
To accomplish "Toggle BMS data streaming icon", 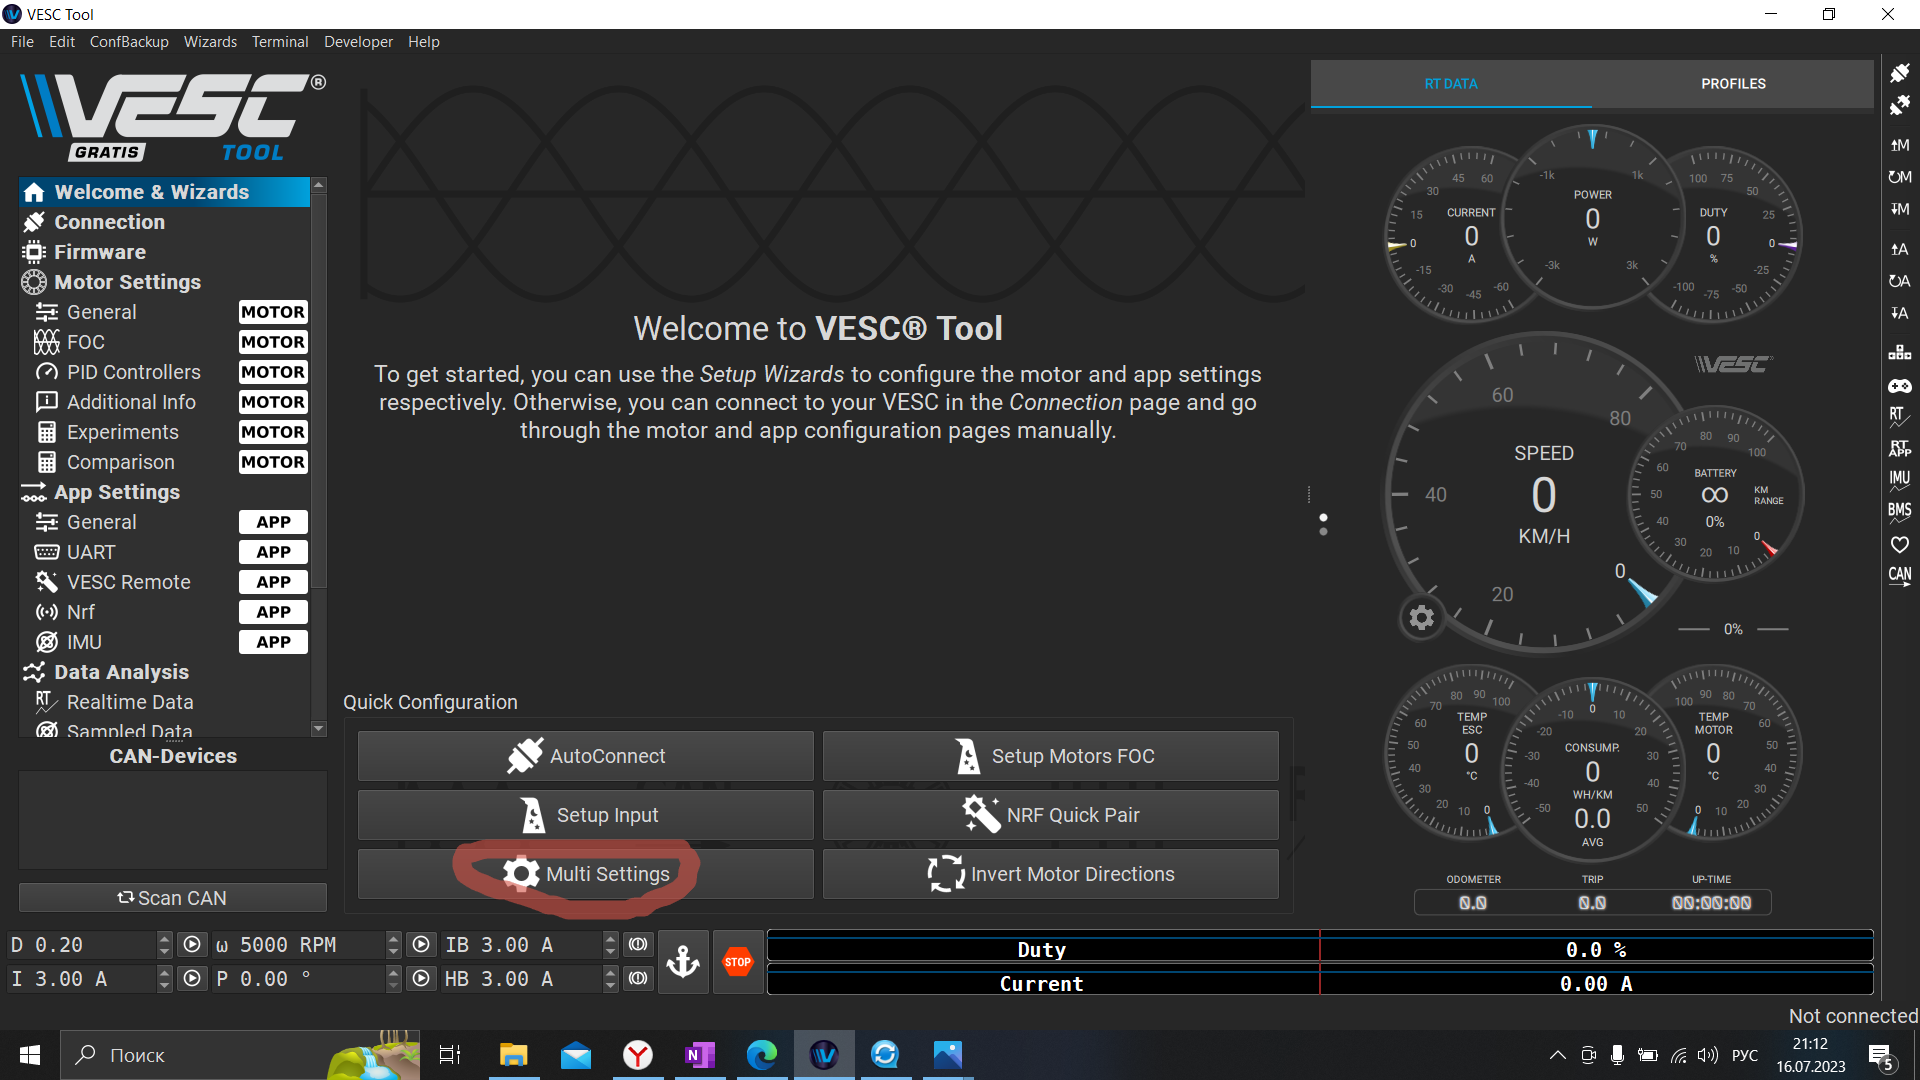I will point(1899,513).
